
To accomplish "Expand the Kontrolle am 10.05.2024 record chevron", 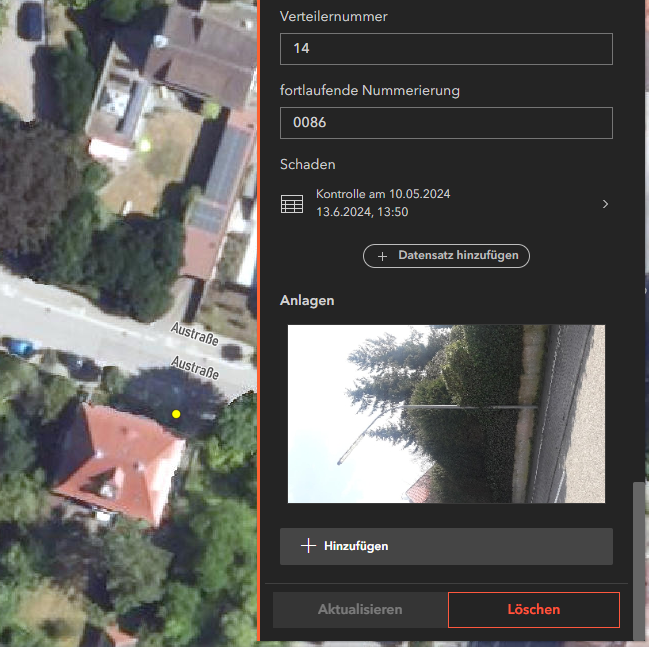I will pos(605,204).
